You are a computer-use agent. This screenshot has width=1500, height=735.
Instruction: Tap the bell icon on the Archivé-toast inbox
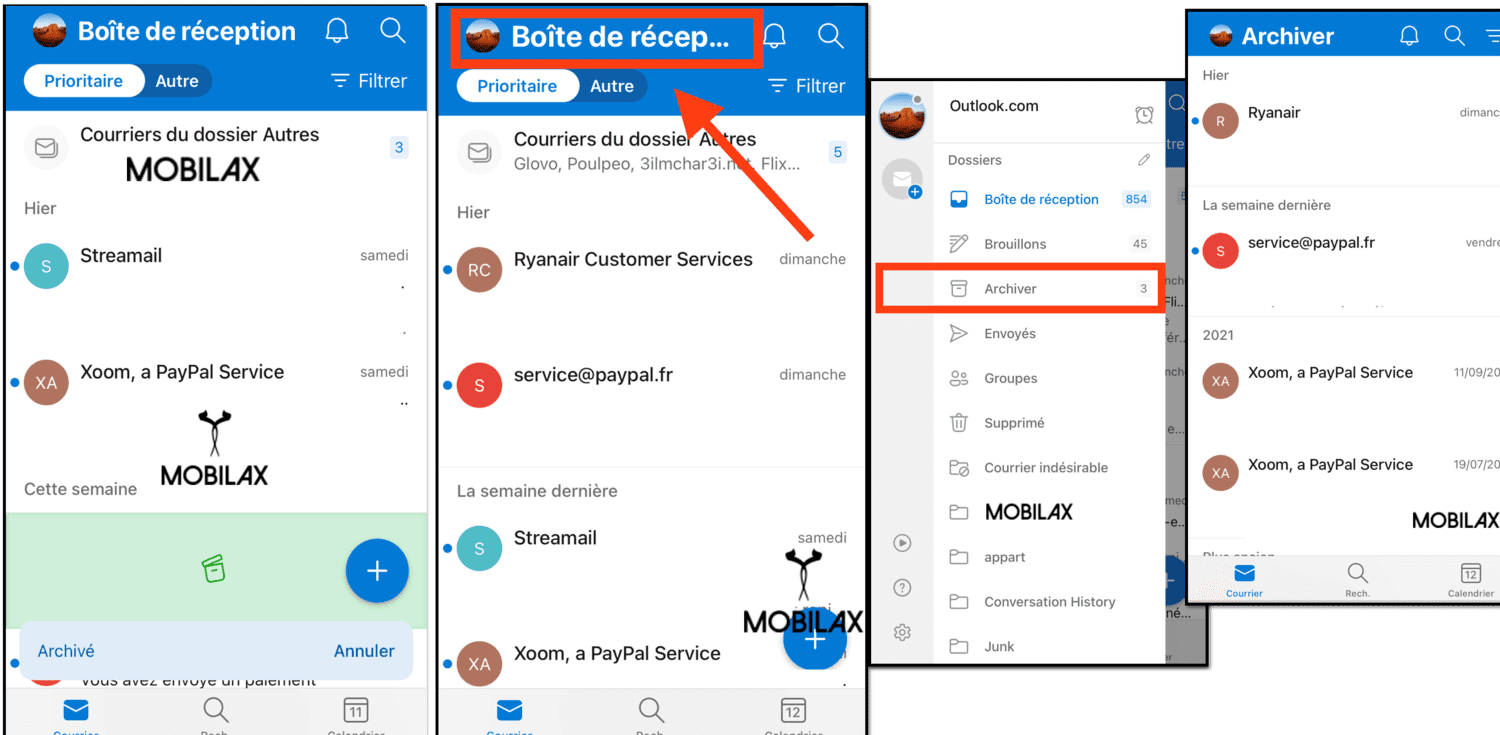pyautogui.click(x=337, y=31)
